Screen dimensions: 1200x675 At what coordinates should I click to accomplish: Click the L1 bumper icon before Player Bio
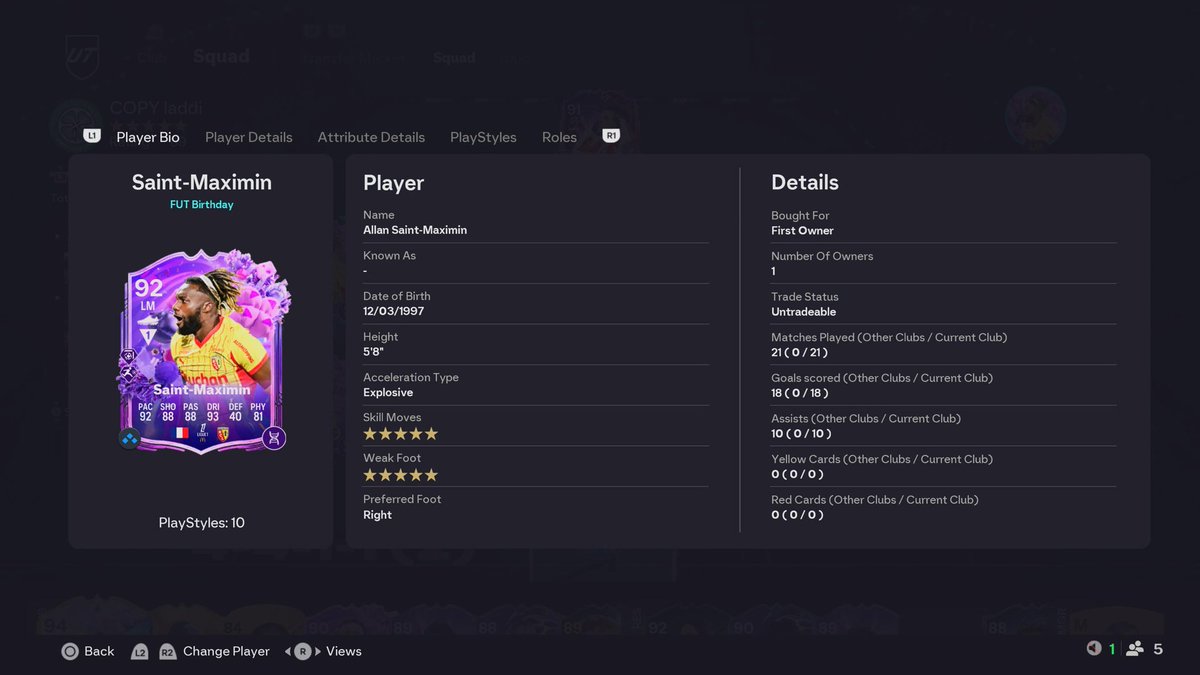point(92,135)
